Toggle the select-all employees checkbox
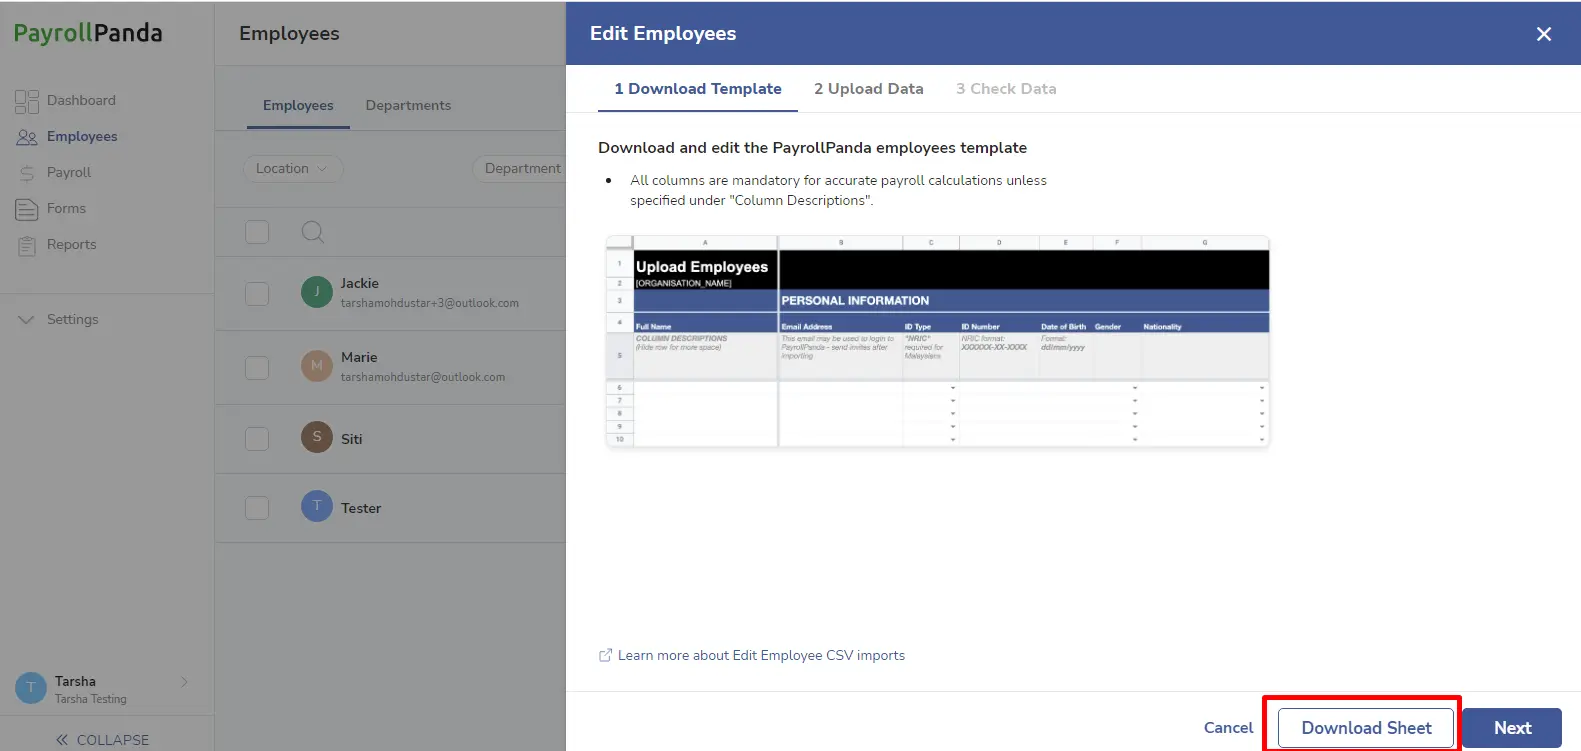 click(x=257, y=232)
